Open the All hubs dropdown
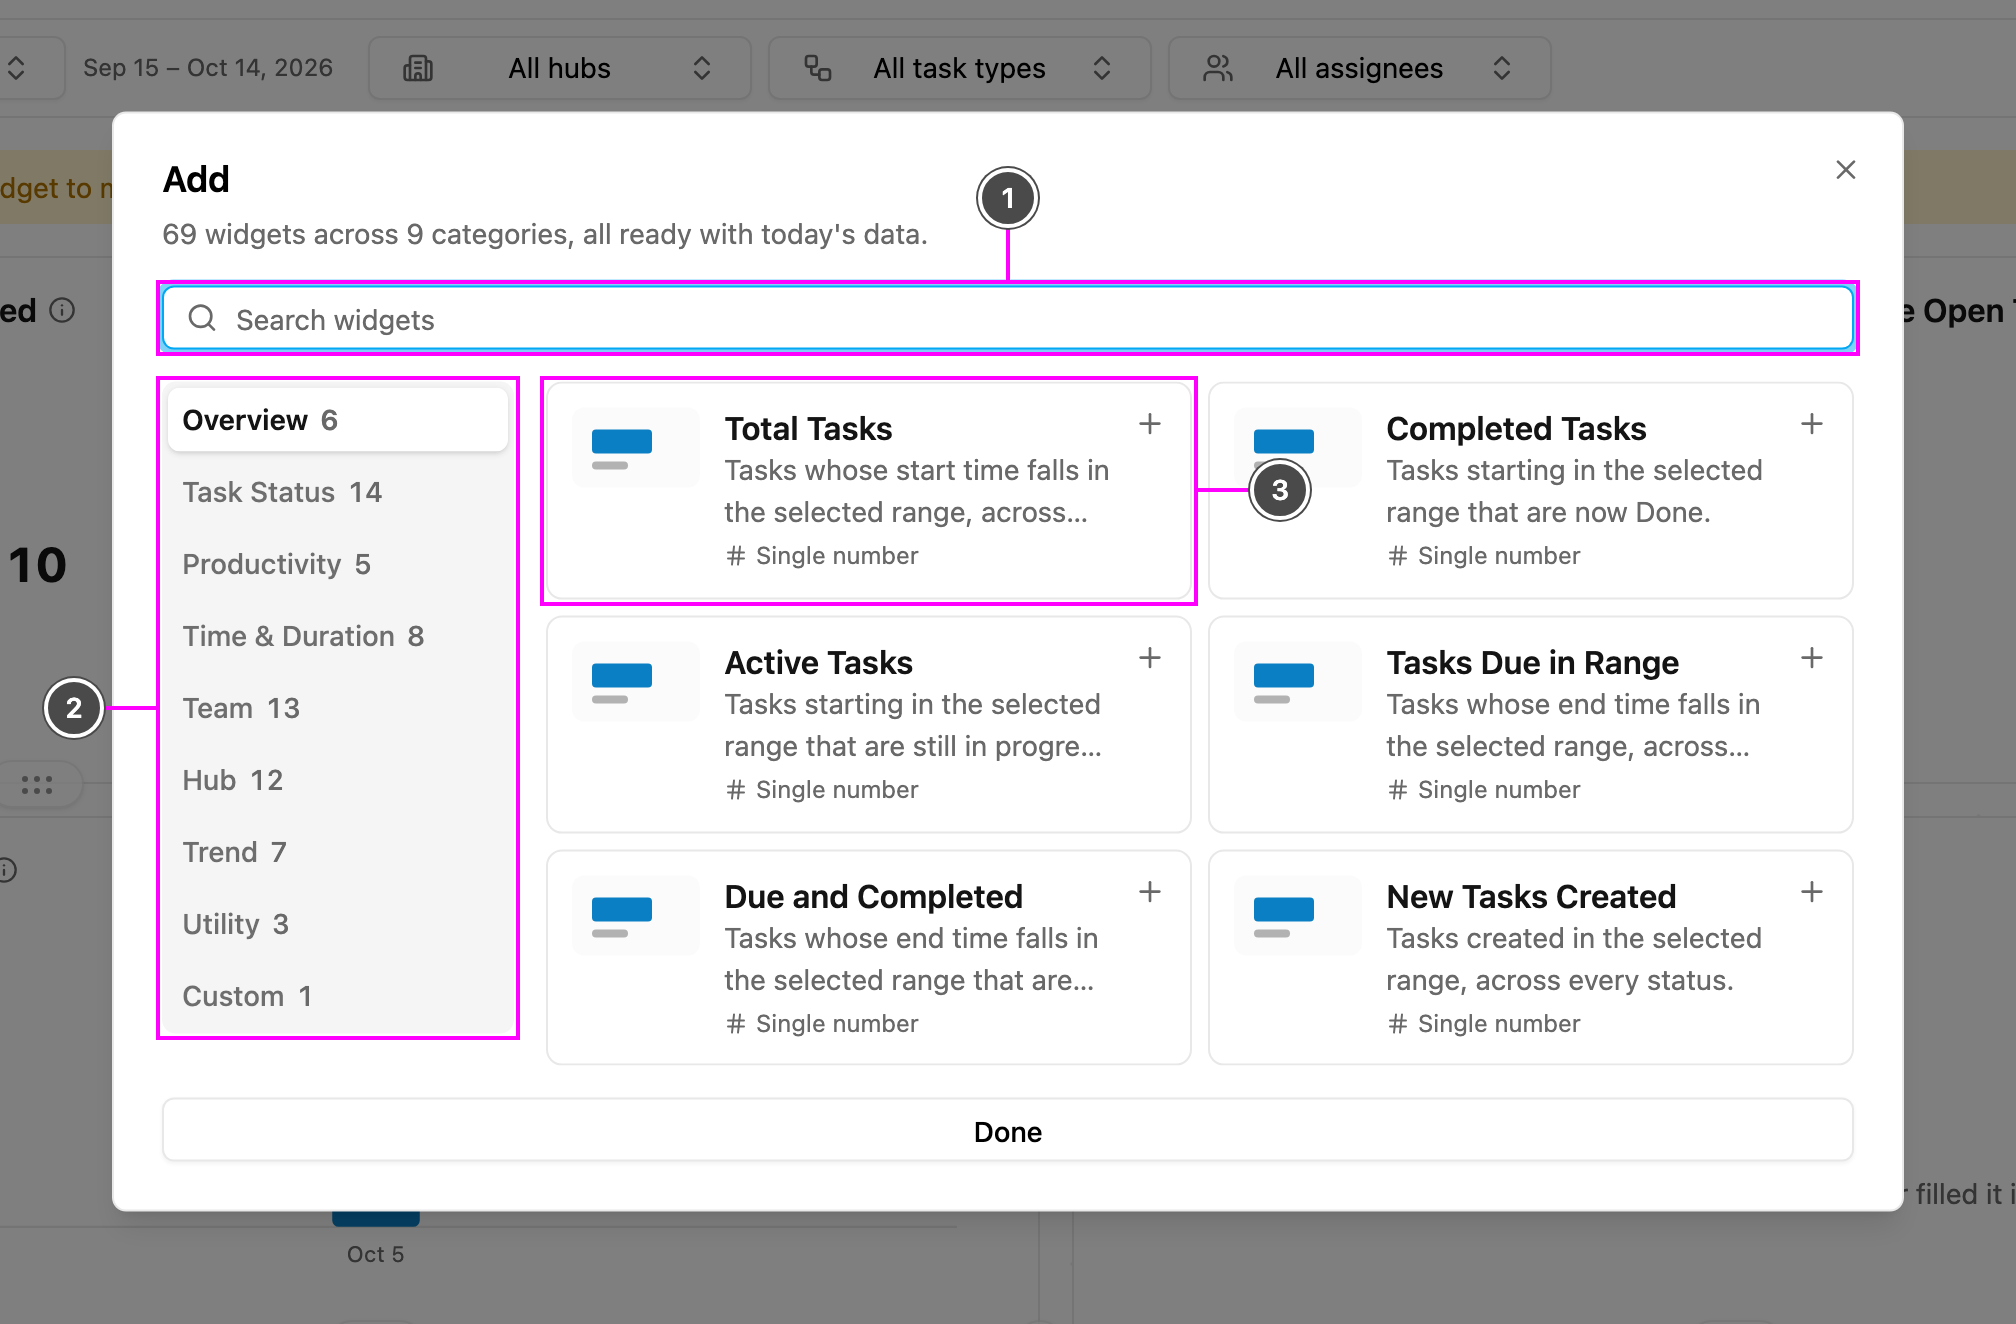This screenshot has height=1324, width=2016. pyautogui.click(x=560, y=68)
